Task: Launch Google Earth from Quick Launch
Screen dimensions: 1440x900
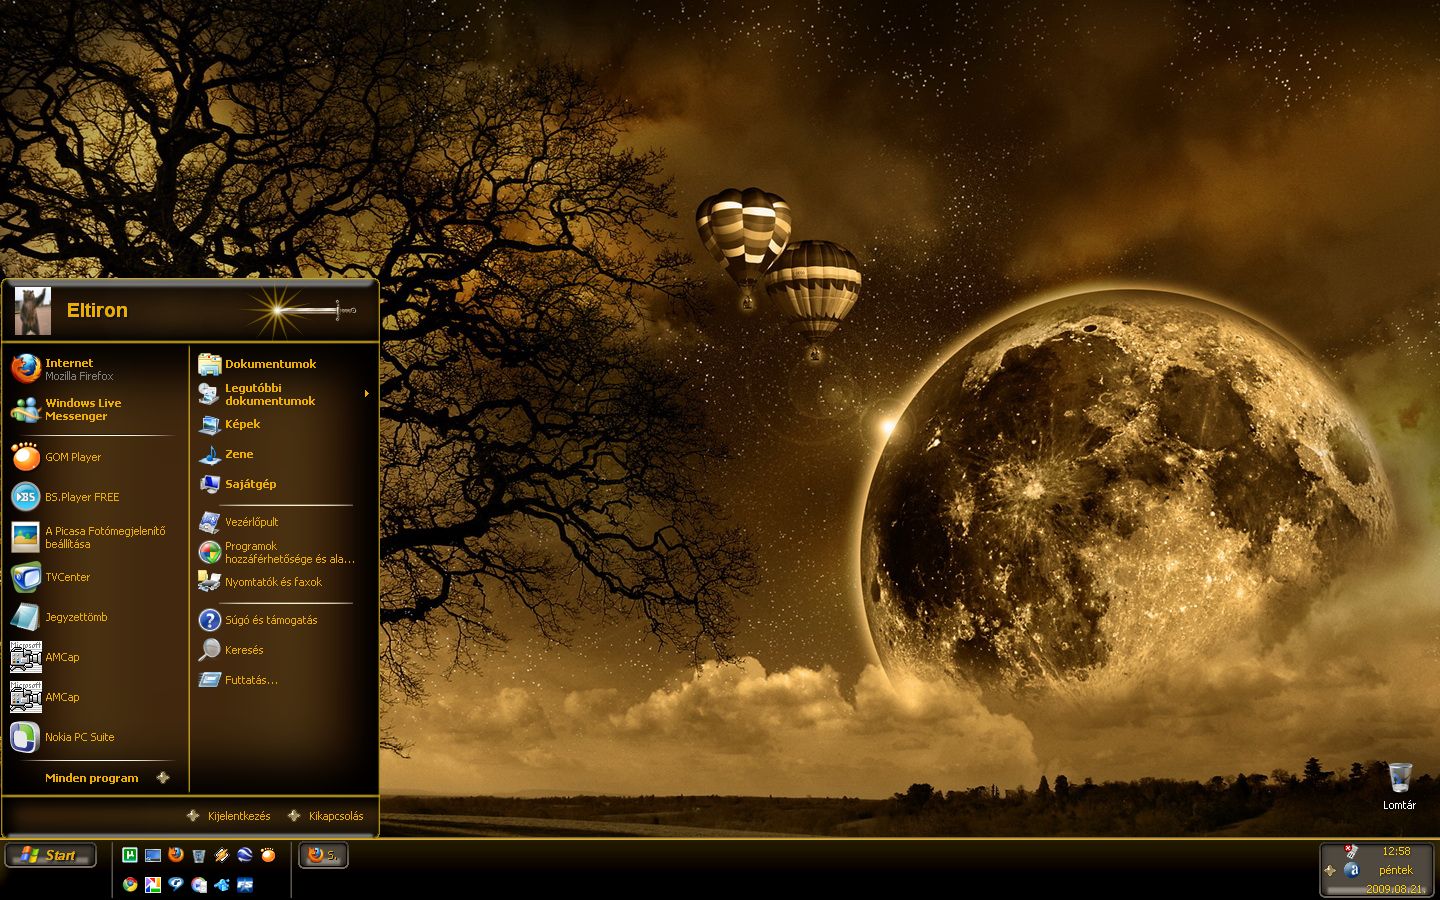Action: click(245, 855)
